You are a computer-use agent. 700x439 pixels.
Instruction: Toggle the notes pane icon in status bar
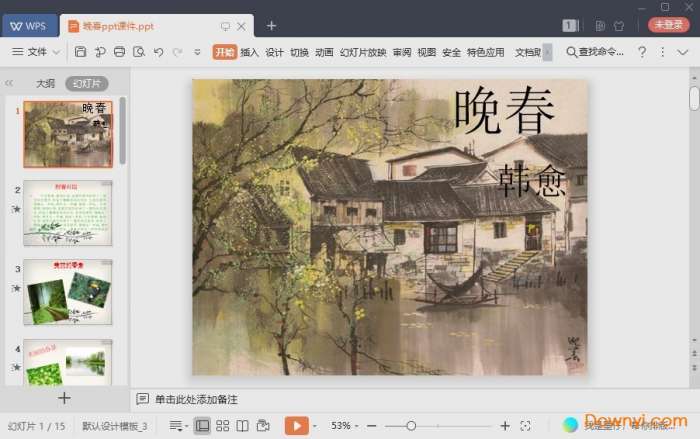(x=176, y=426)
